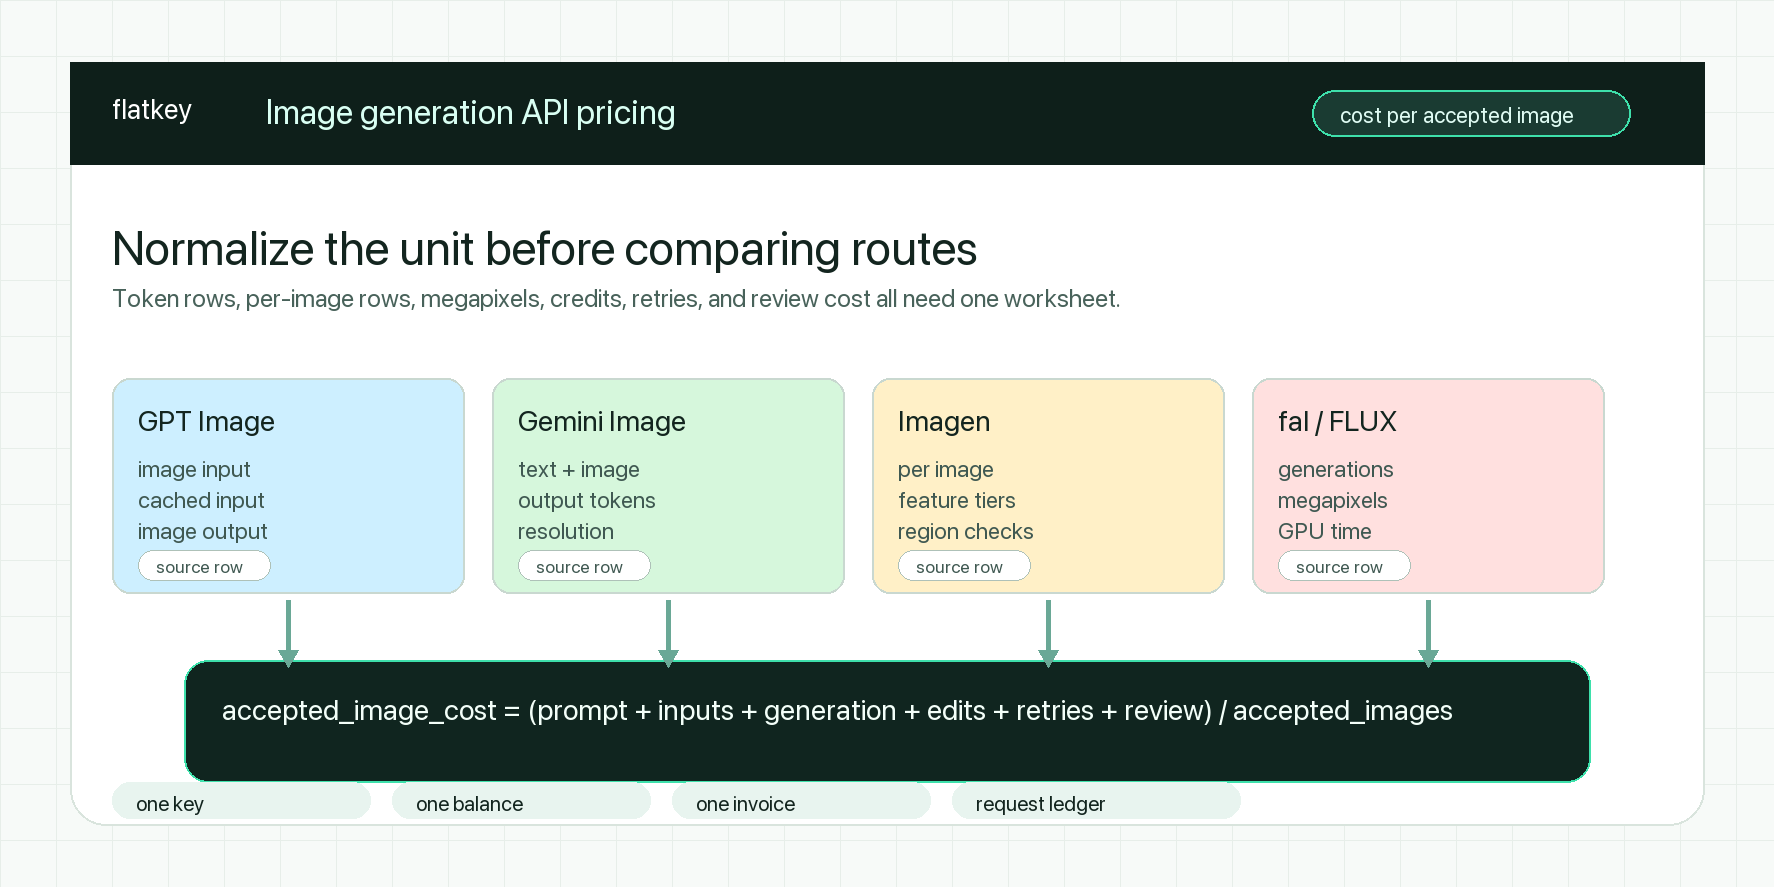This screenshot has height=887, width=1774.
Task: Select the 'request ledger' chip
Action: click(x=1096, y=803)
